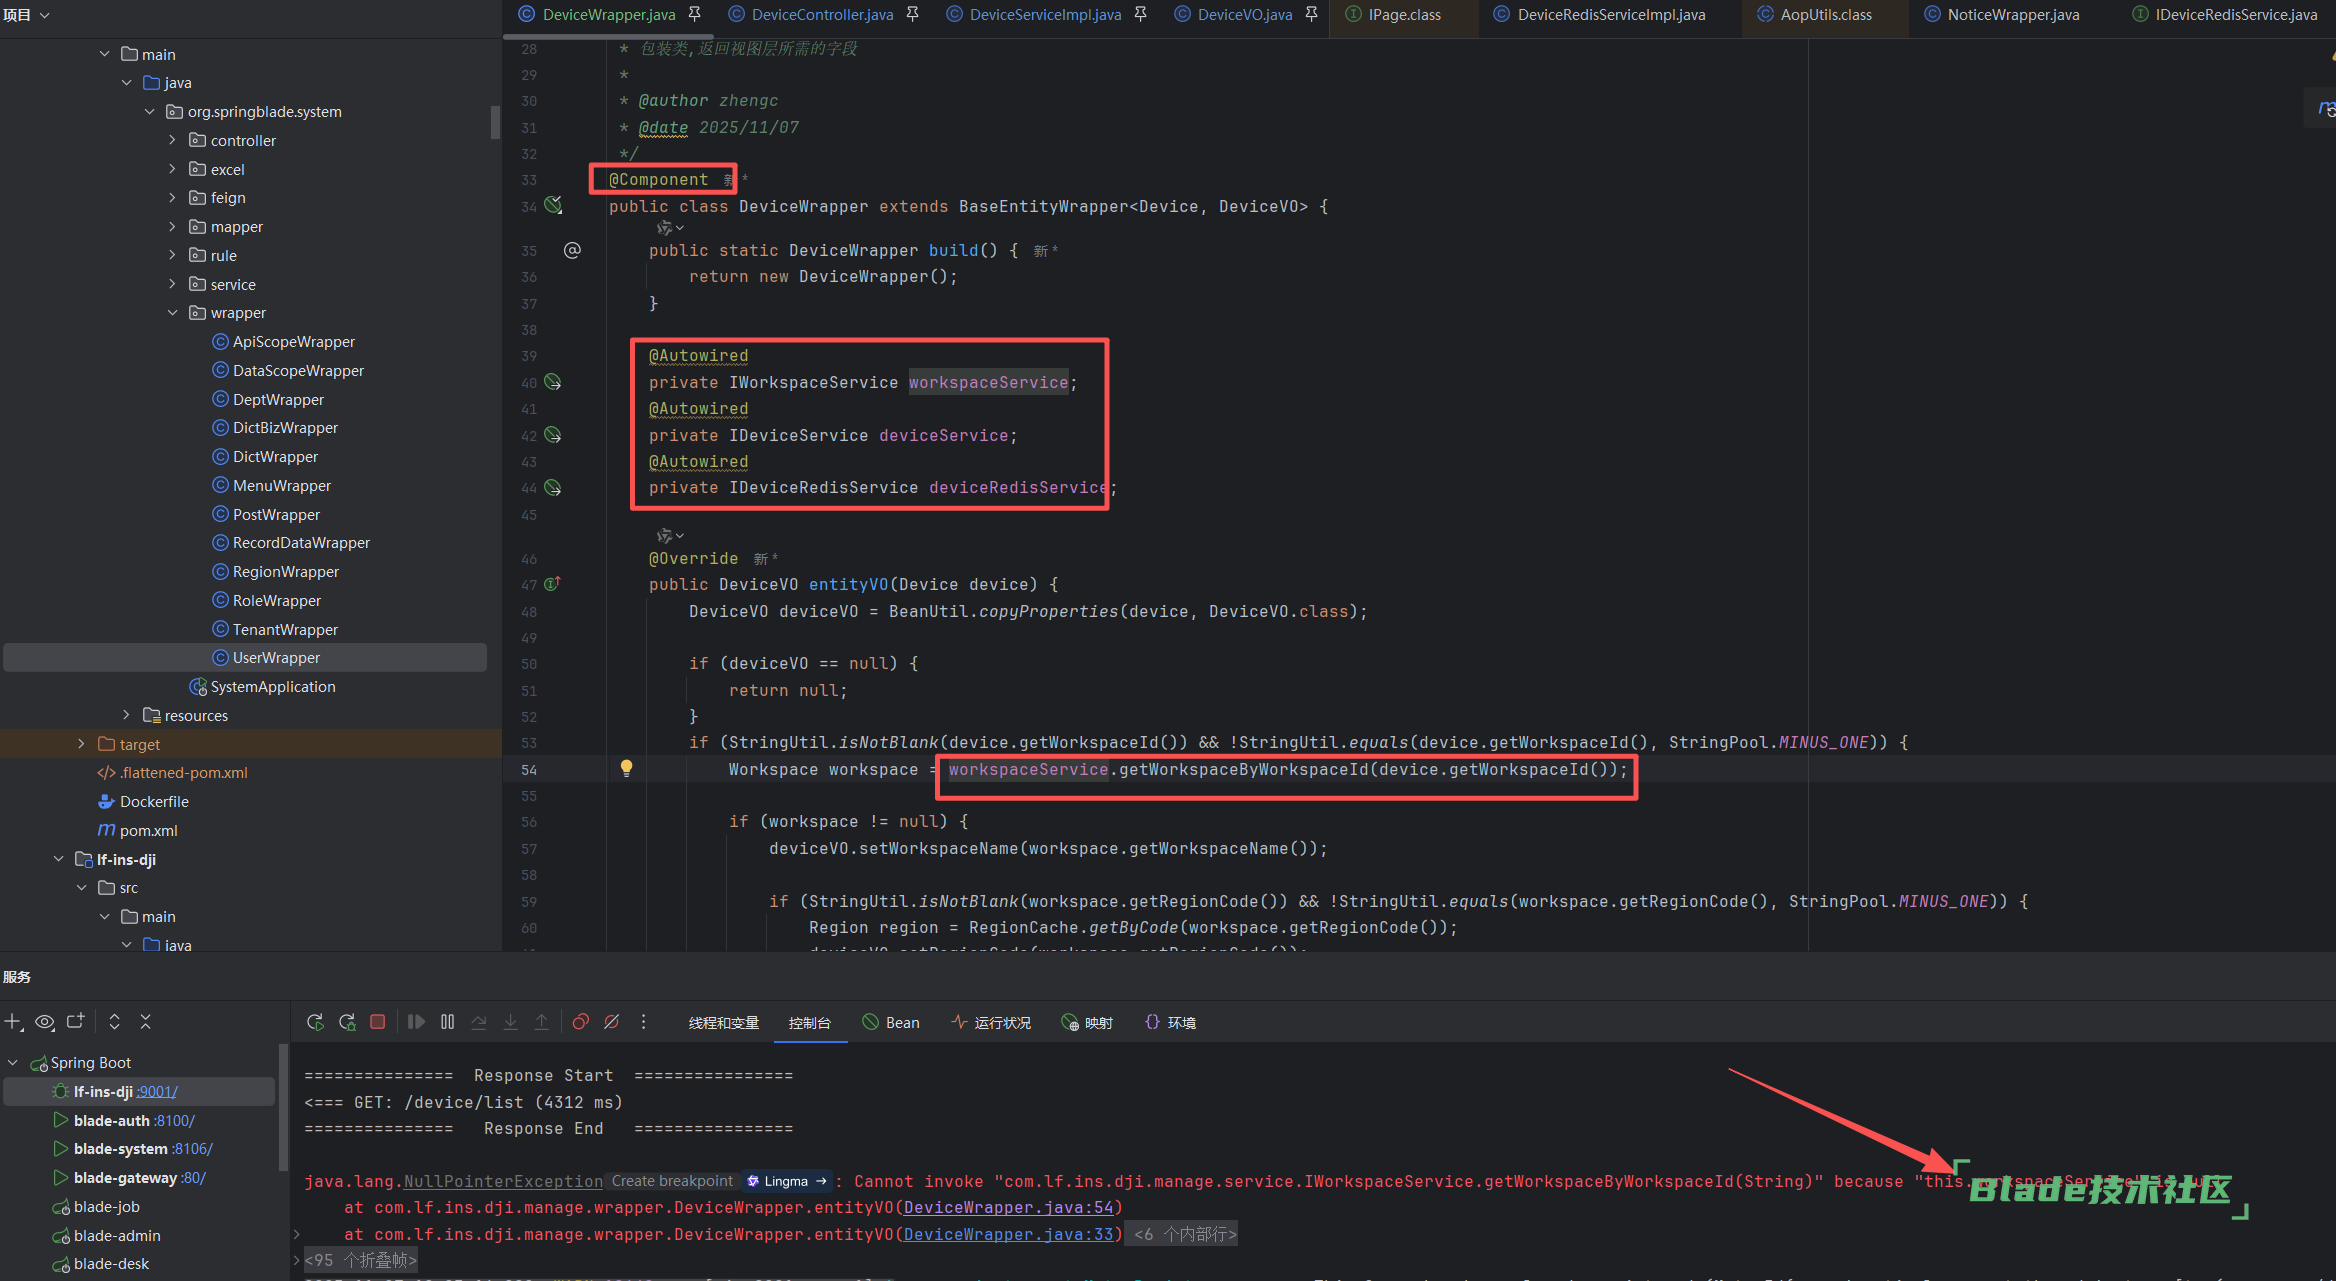Click the Rerun in Debug mode icon
The image size is (2336, 1281).
pyautogui.click(x=347, y=1022)
